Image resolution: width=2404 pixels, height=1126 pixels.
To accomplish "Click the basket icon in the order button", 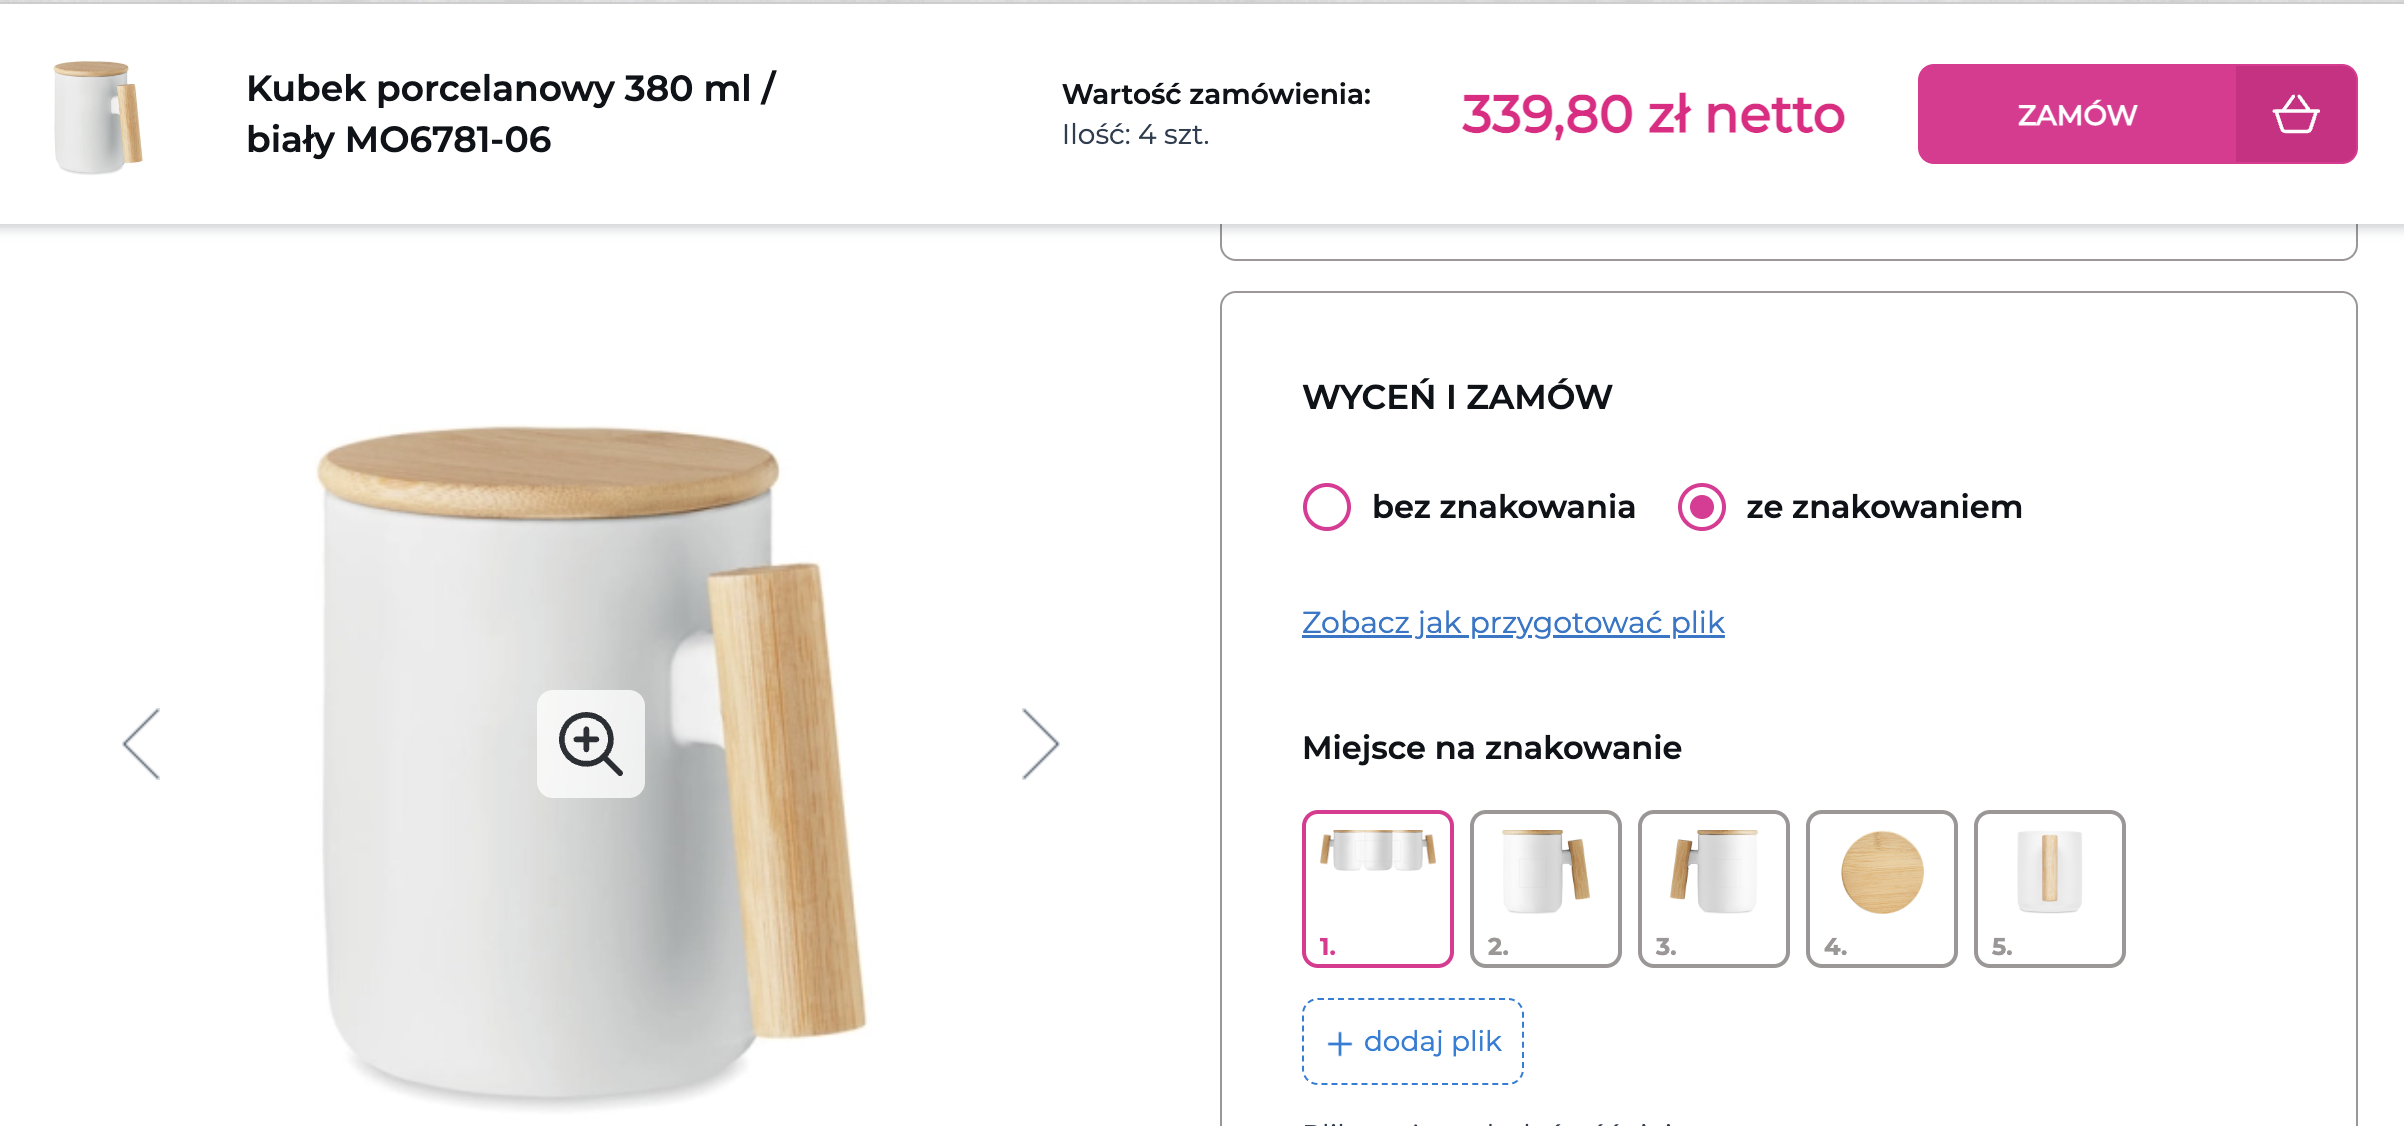I will point(2295,114).
